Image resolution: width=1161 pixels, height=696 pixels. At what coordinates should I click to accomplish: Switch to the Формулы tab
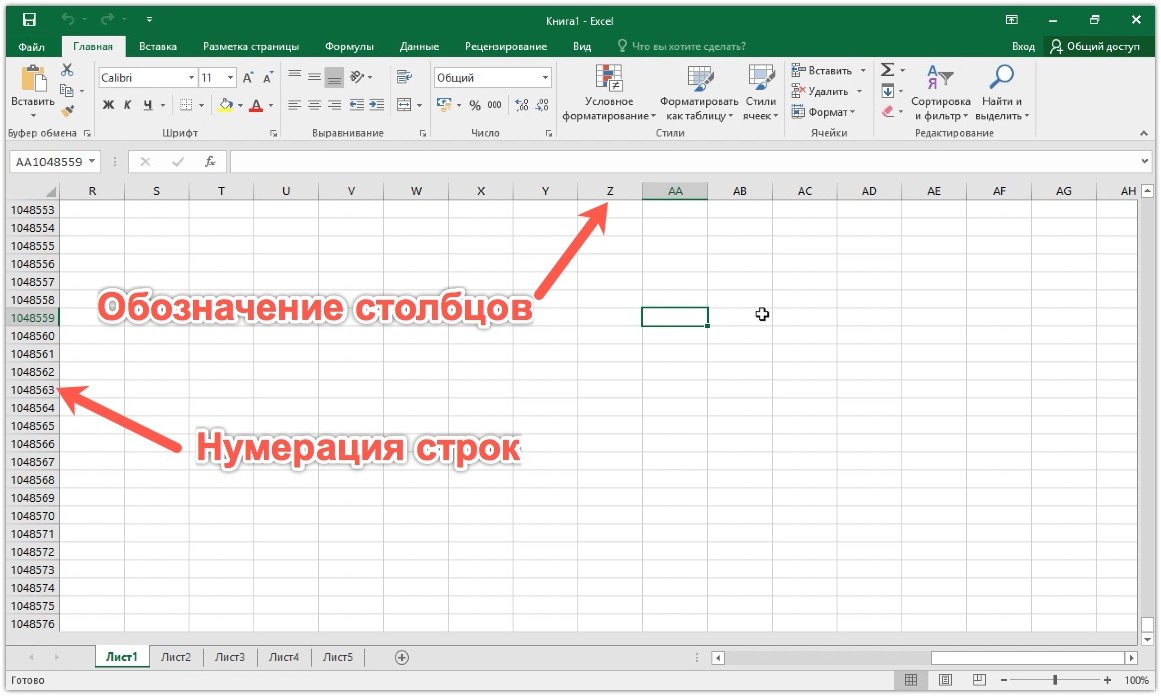point(349,46)
